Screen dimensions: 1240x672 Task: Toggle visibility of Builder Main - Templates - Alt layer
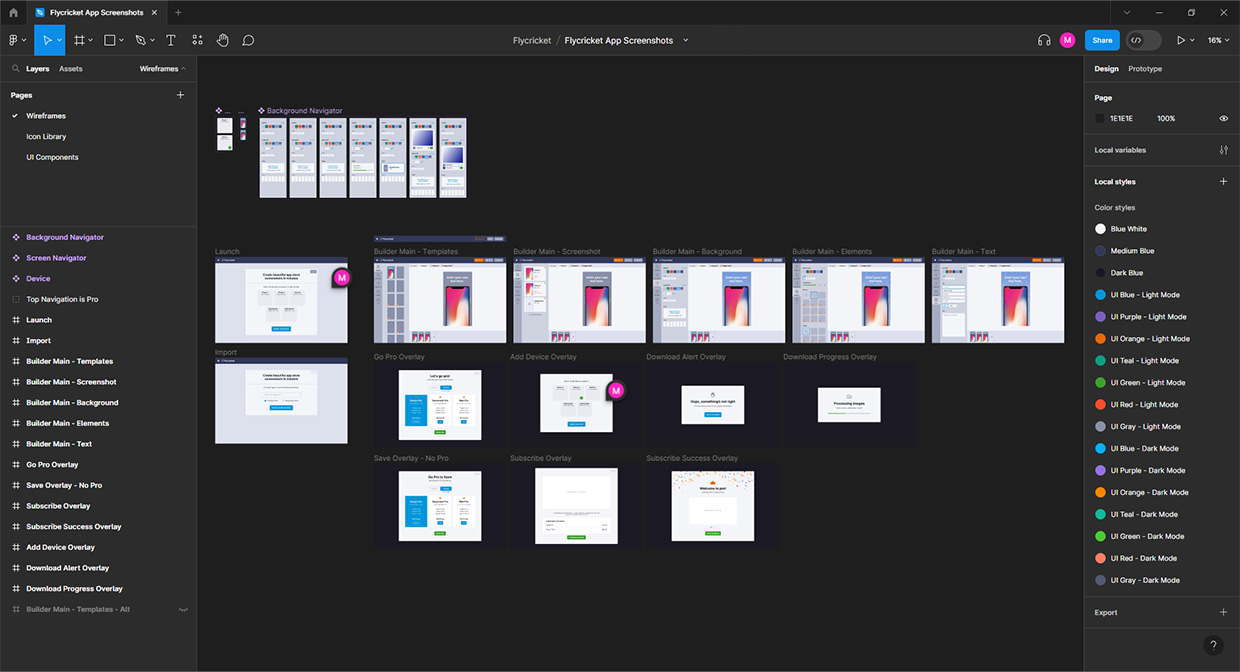pyautogui.click(x=183, y=609)
